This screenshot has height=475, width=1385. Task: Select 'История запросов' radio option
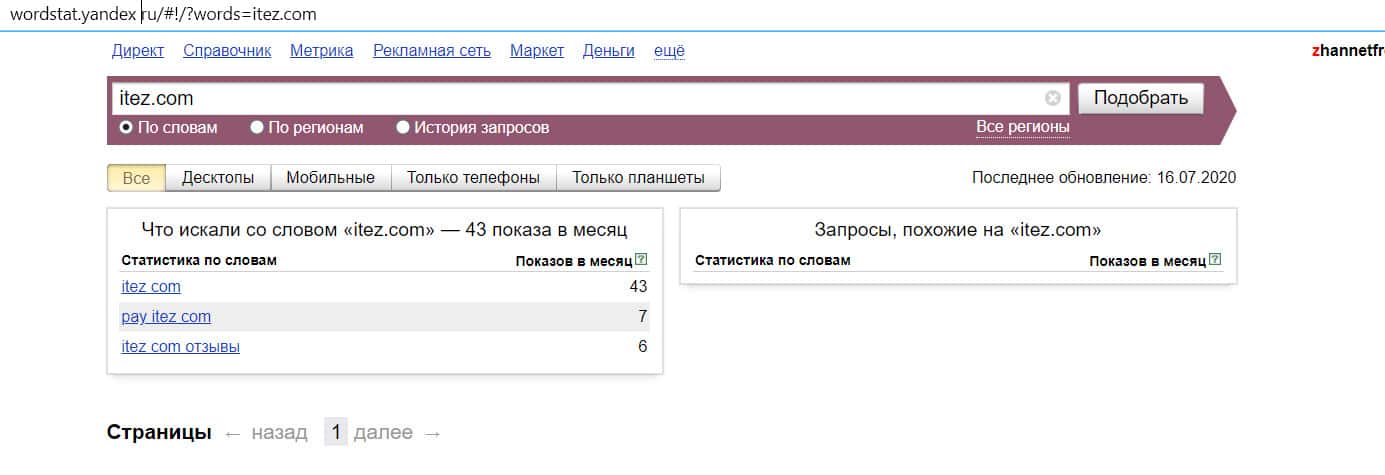tap(403, 128)
